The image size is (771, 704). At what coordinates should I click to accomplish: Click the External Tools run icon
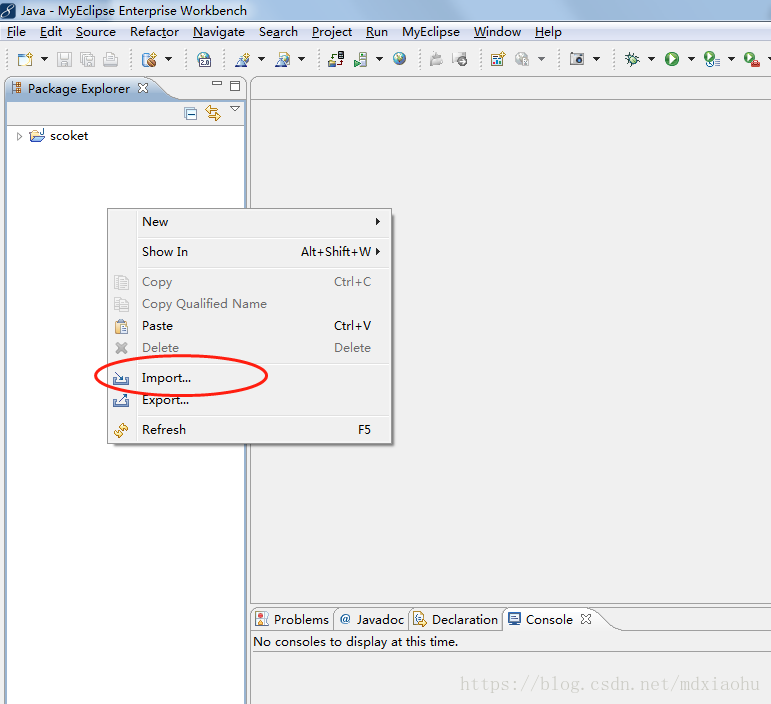click(751, 59)
